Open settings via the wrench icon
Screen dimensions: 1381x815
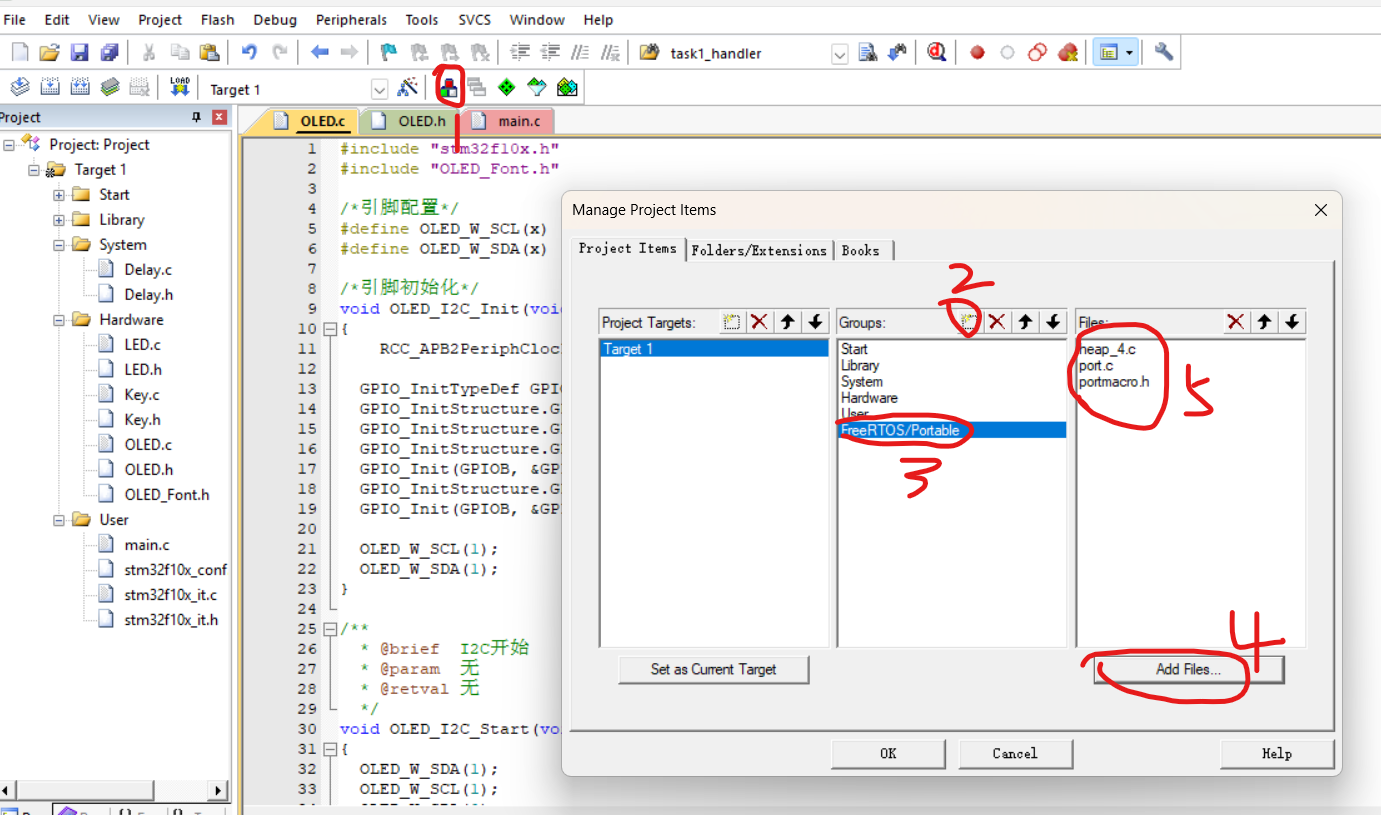click(1163, 51)
